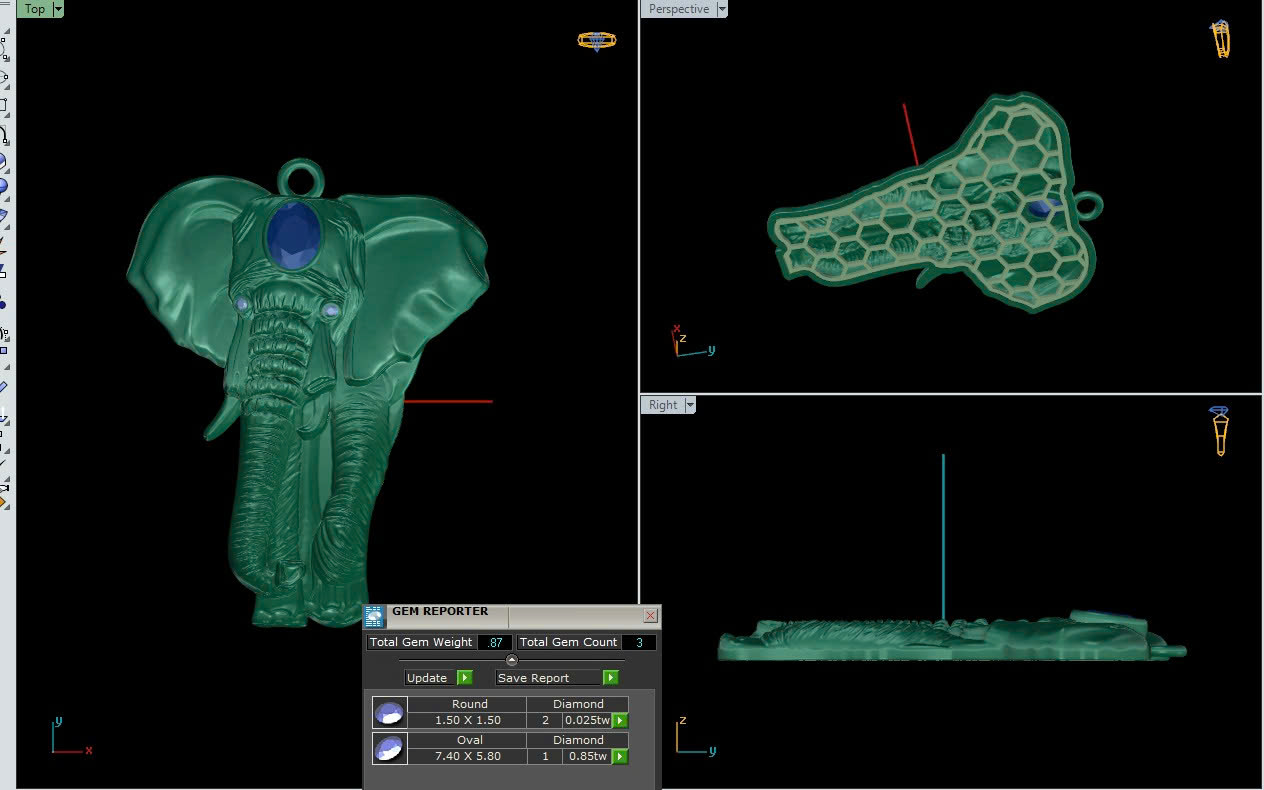The image size is (1264, 790).
Task: Activate the Perspective viewport label tab
Action: point(678,9)
